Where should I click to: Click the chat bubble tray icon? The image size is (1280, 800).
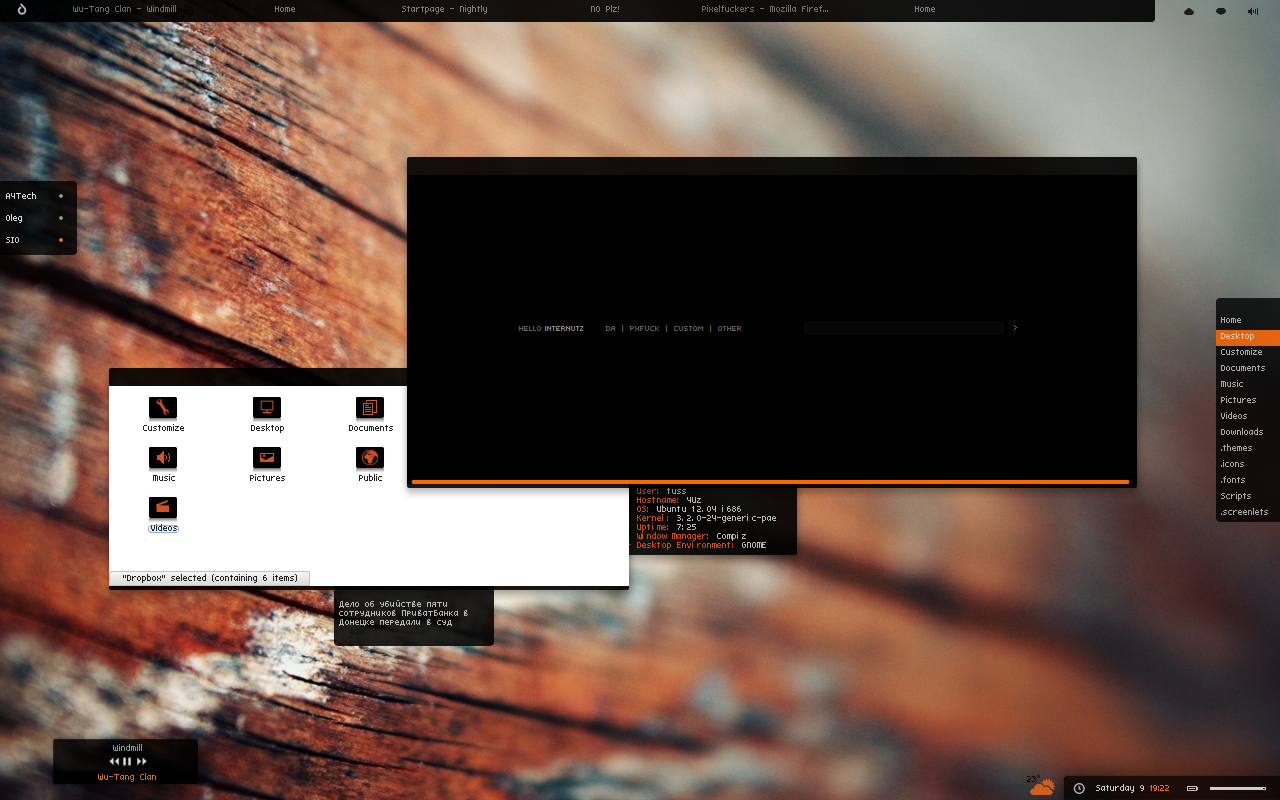click(1221, 11)
